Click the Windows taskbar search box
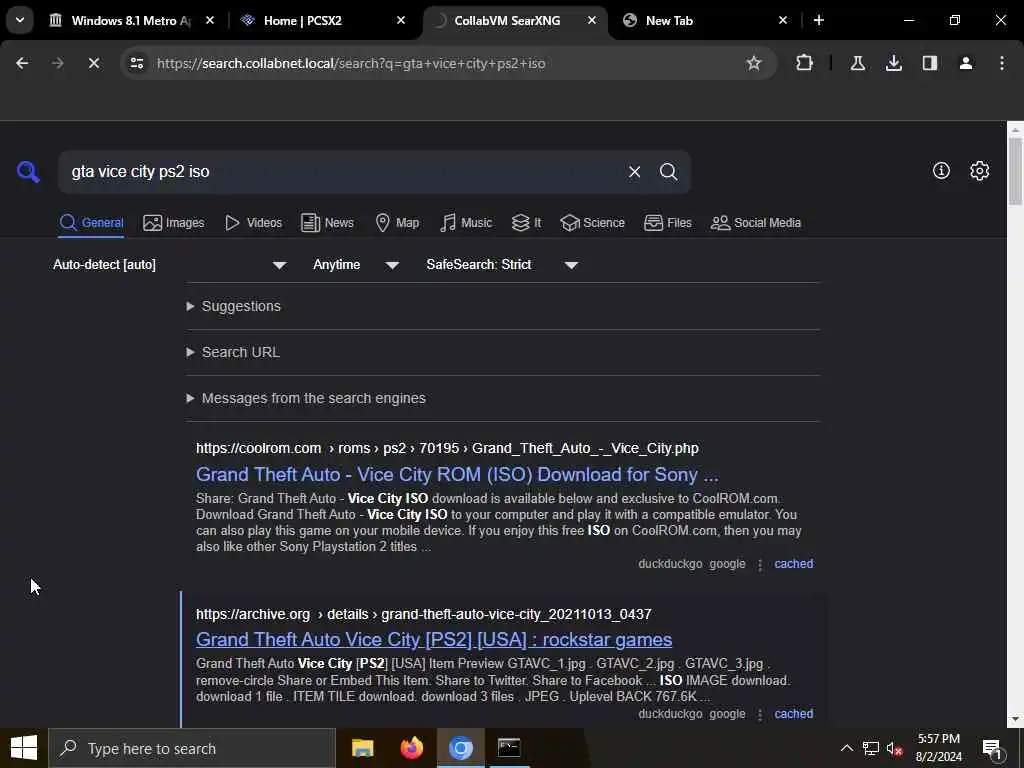 pos(192,748)
